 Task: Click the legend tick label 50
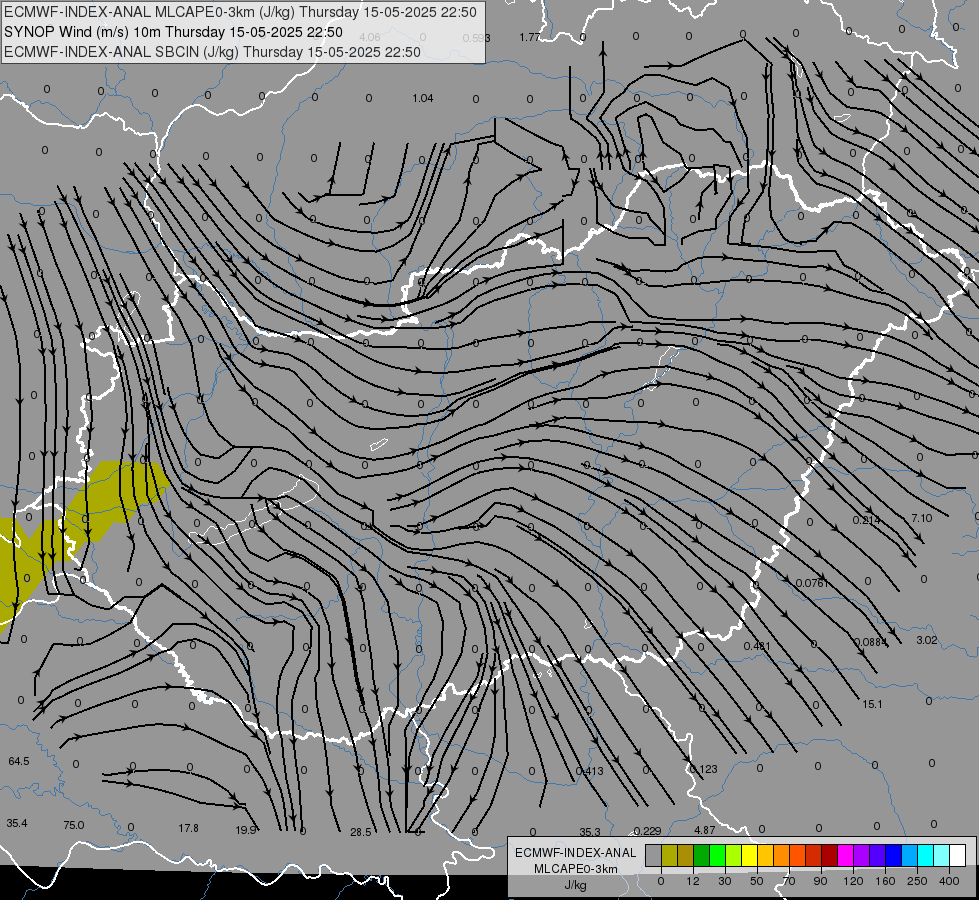[757, 881]
